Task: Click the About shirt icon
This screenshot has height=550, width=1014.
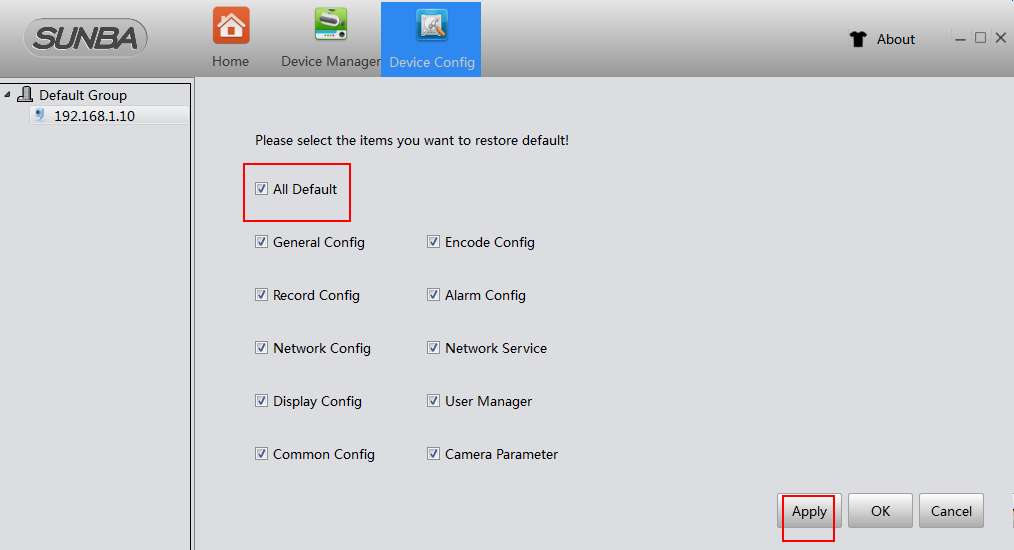Action: tap(858, 39)
